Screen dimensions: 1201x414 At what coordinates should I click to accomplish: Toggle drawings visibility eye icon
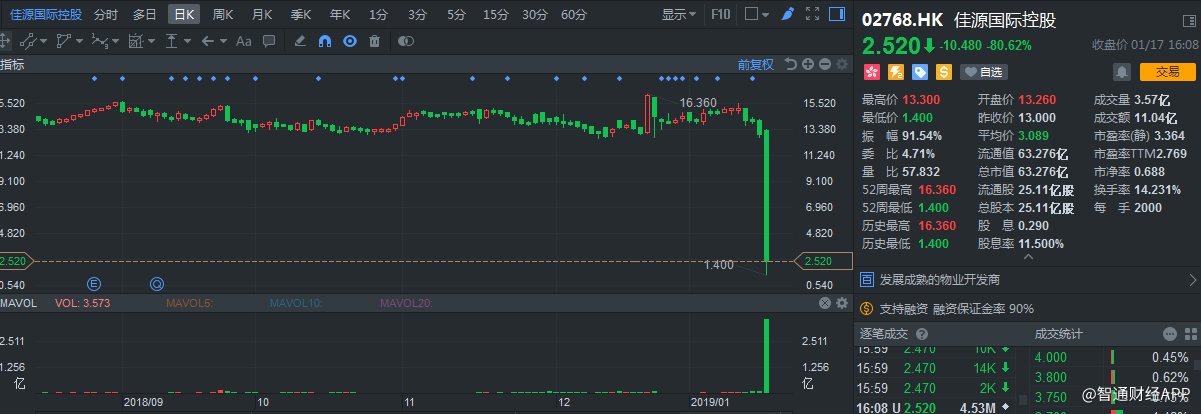click(350, 41)
